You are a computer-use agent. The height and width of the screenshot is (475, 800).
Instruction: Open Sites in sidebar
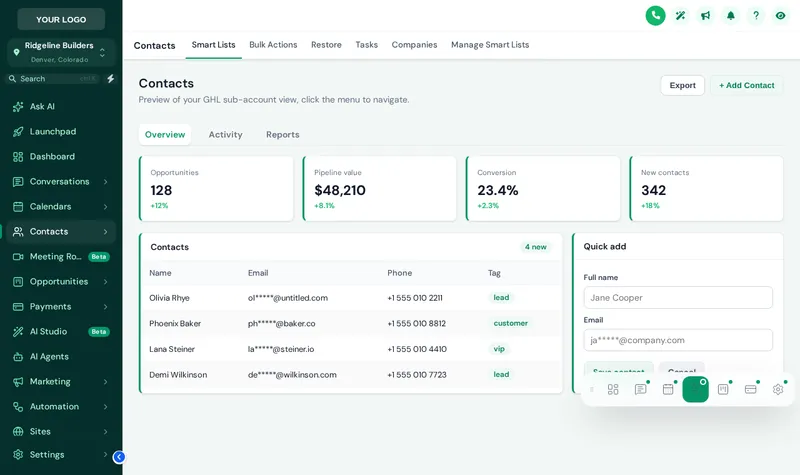click(60, 431)
